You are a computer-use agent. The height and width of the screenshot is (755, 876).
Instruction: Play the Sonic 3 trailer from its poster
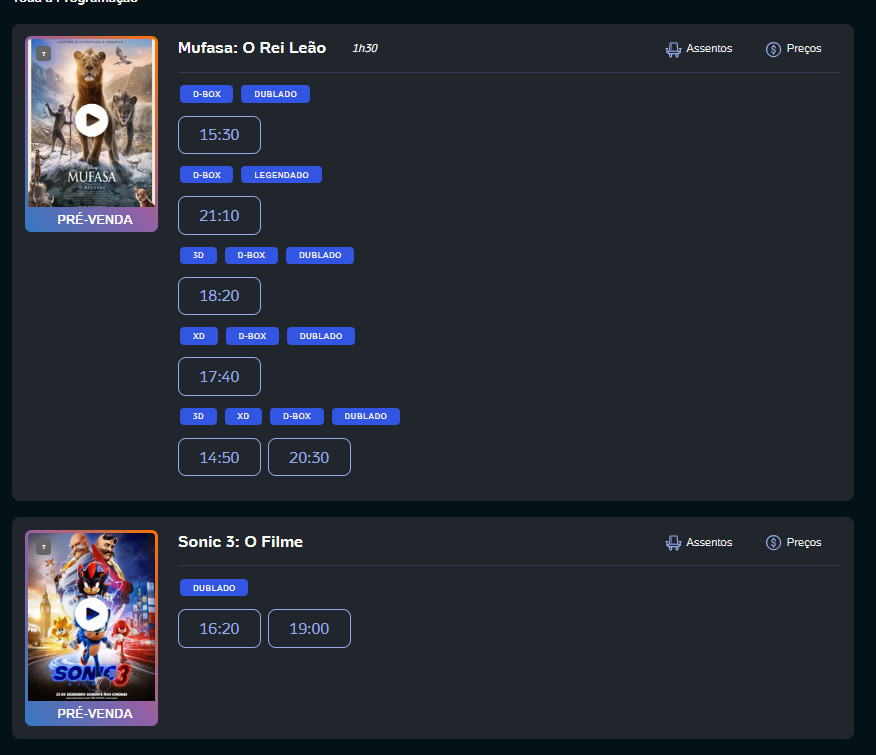pos(92,614)
